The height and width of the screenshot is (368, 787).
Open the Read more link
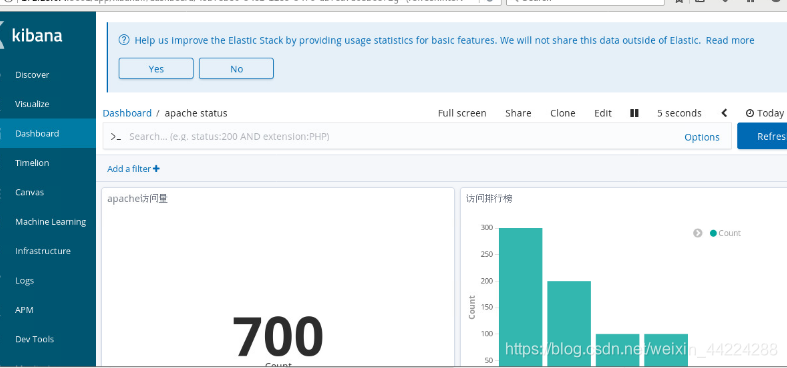pyautogui.click(x=730, y=40)
